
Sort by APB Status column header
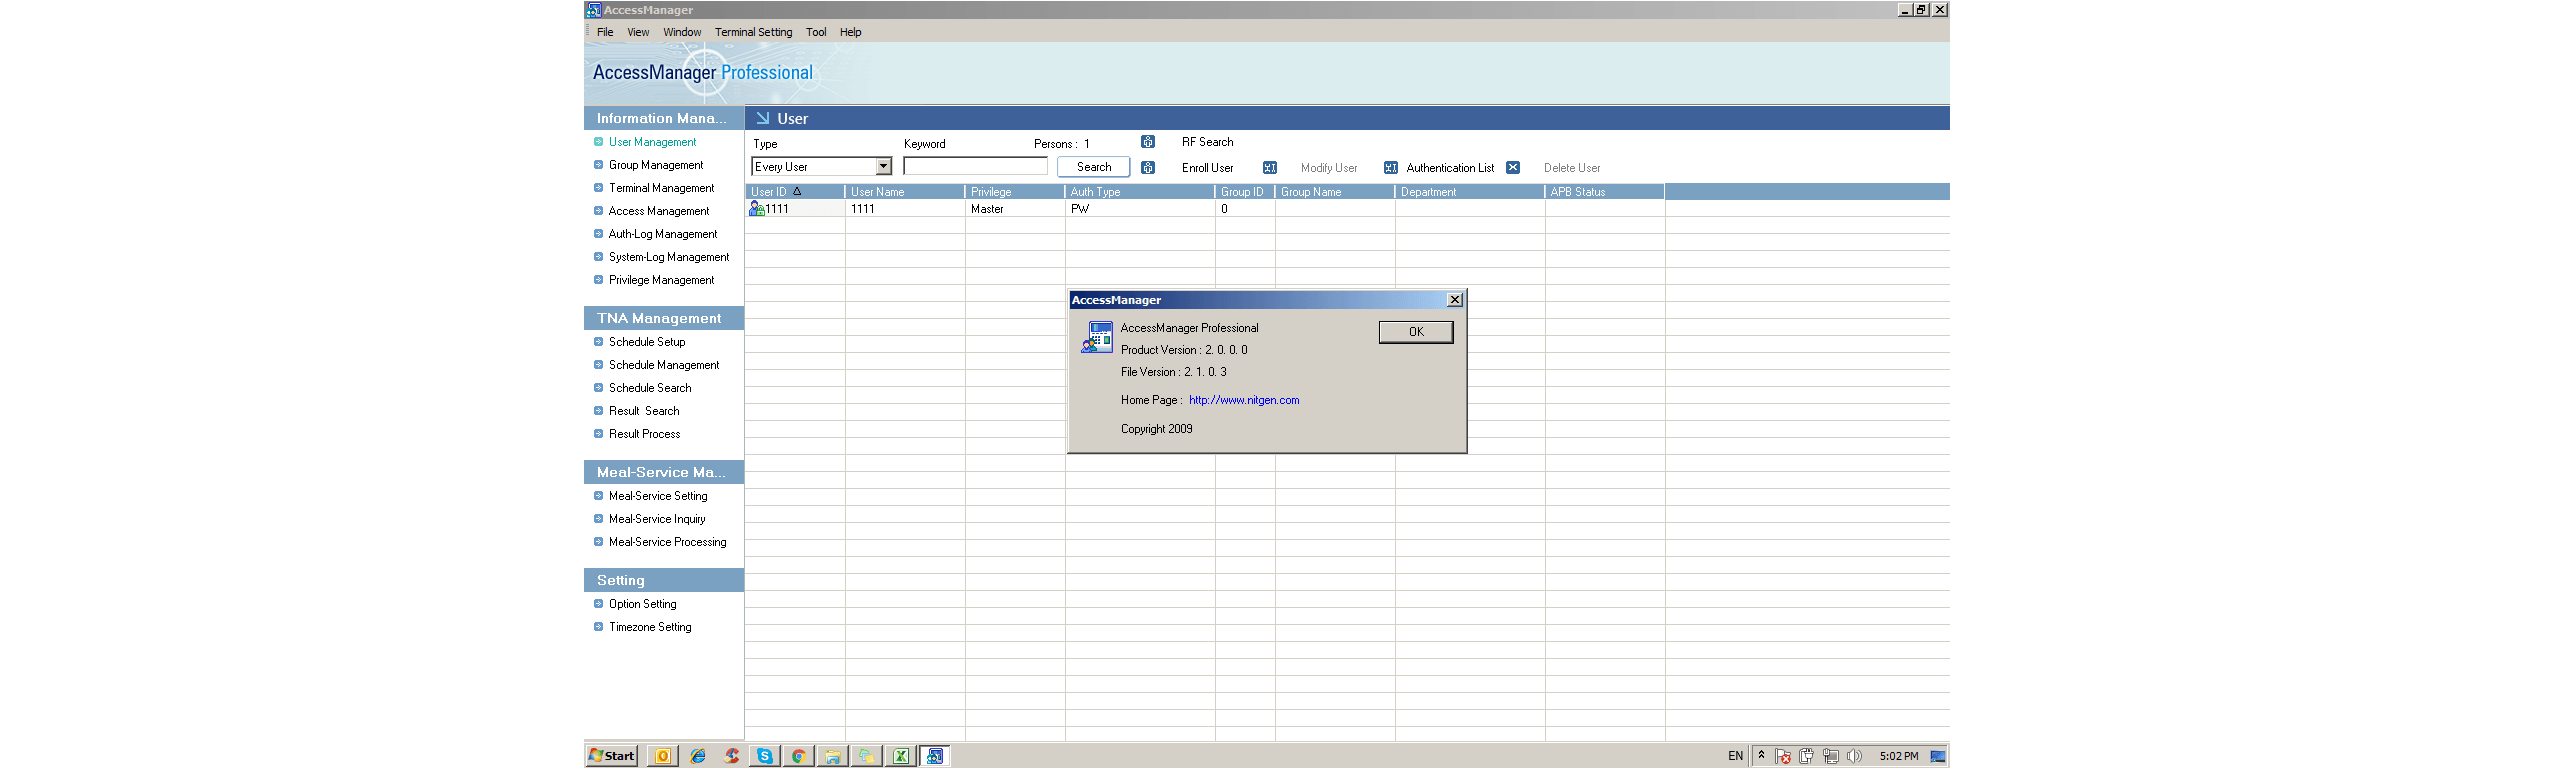coord(1605,192)
